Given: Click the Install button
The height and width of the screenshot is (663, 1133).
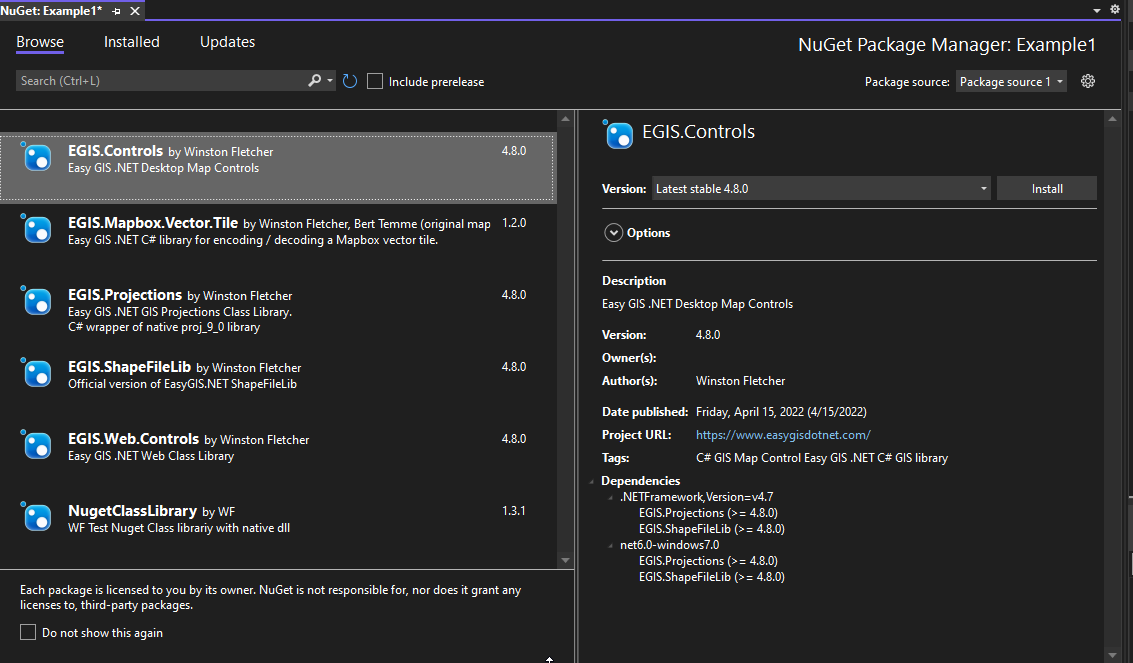Looking at the screenshot, I should point(1047,188).
